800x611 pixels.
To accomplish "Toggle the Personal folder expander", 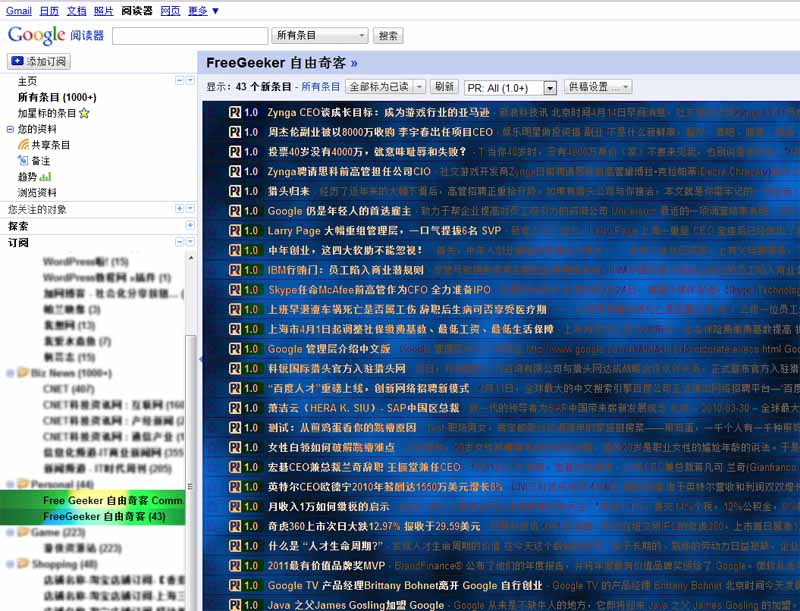I will point(10,484).
